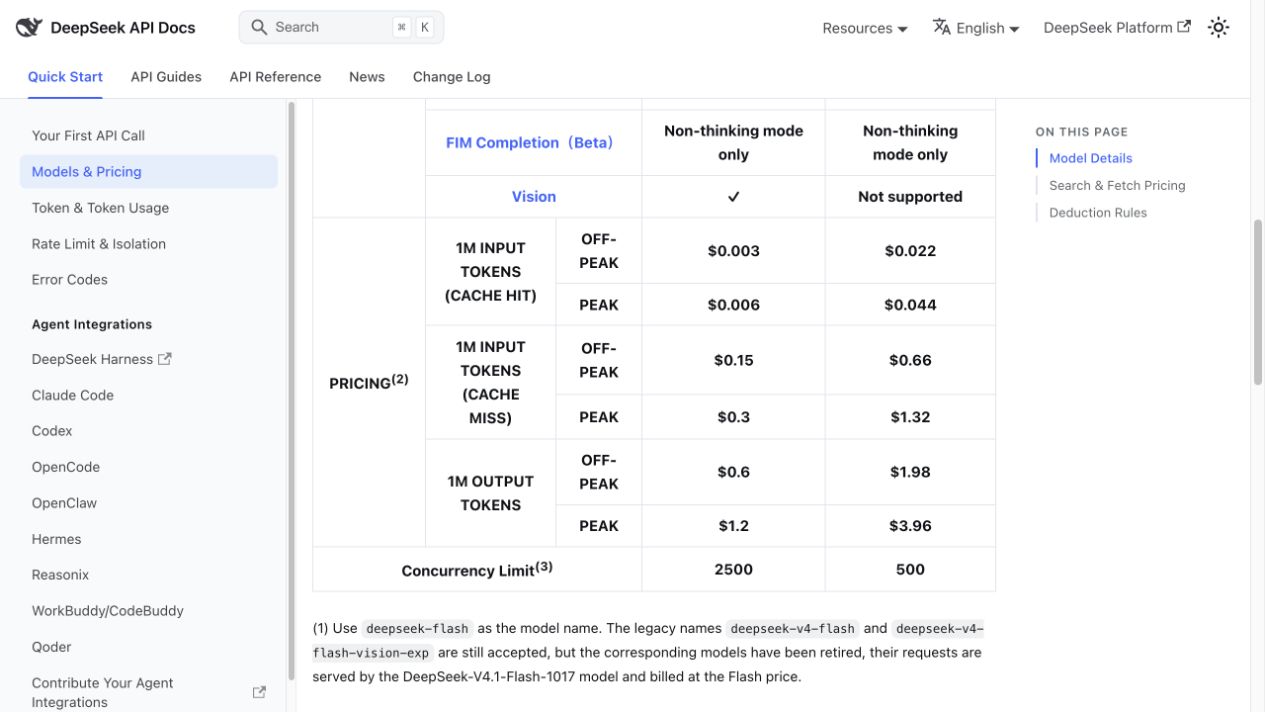
Task: Switch to the API Reference tab
Action: (275, 77)
